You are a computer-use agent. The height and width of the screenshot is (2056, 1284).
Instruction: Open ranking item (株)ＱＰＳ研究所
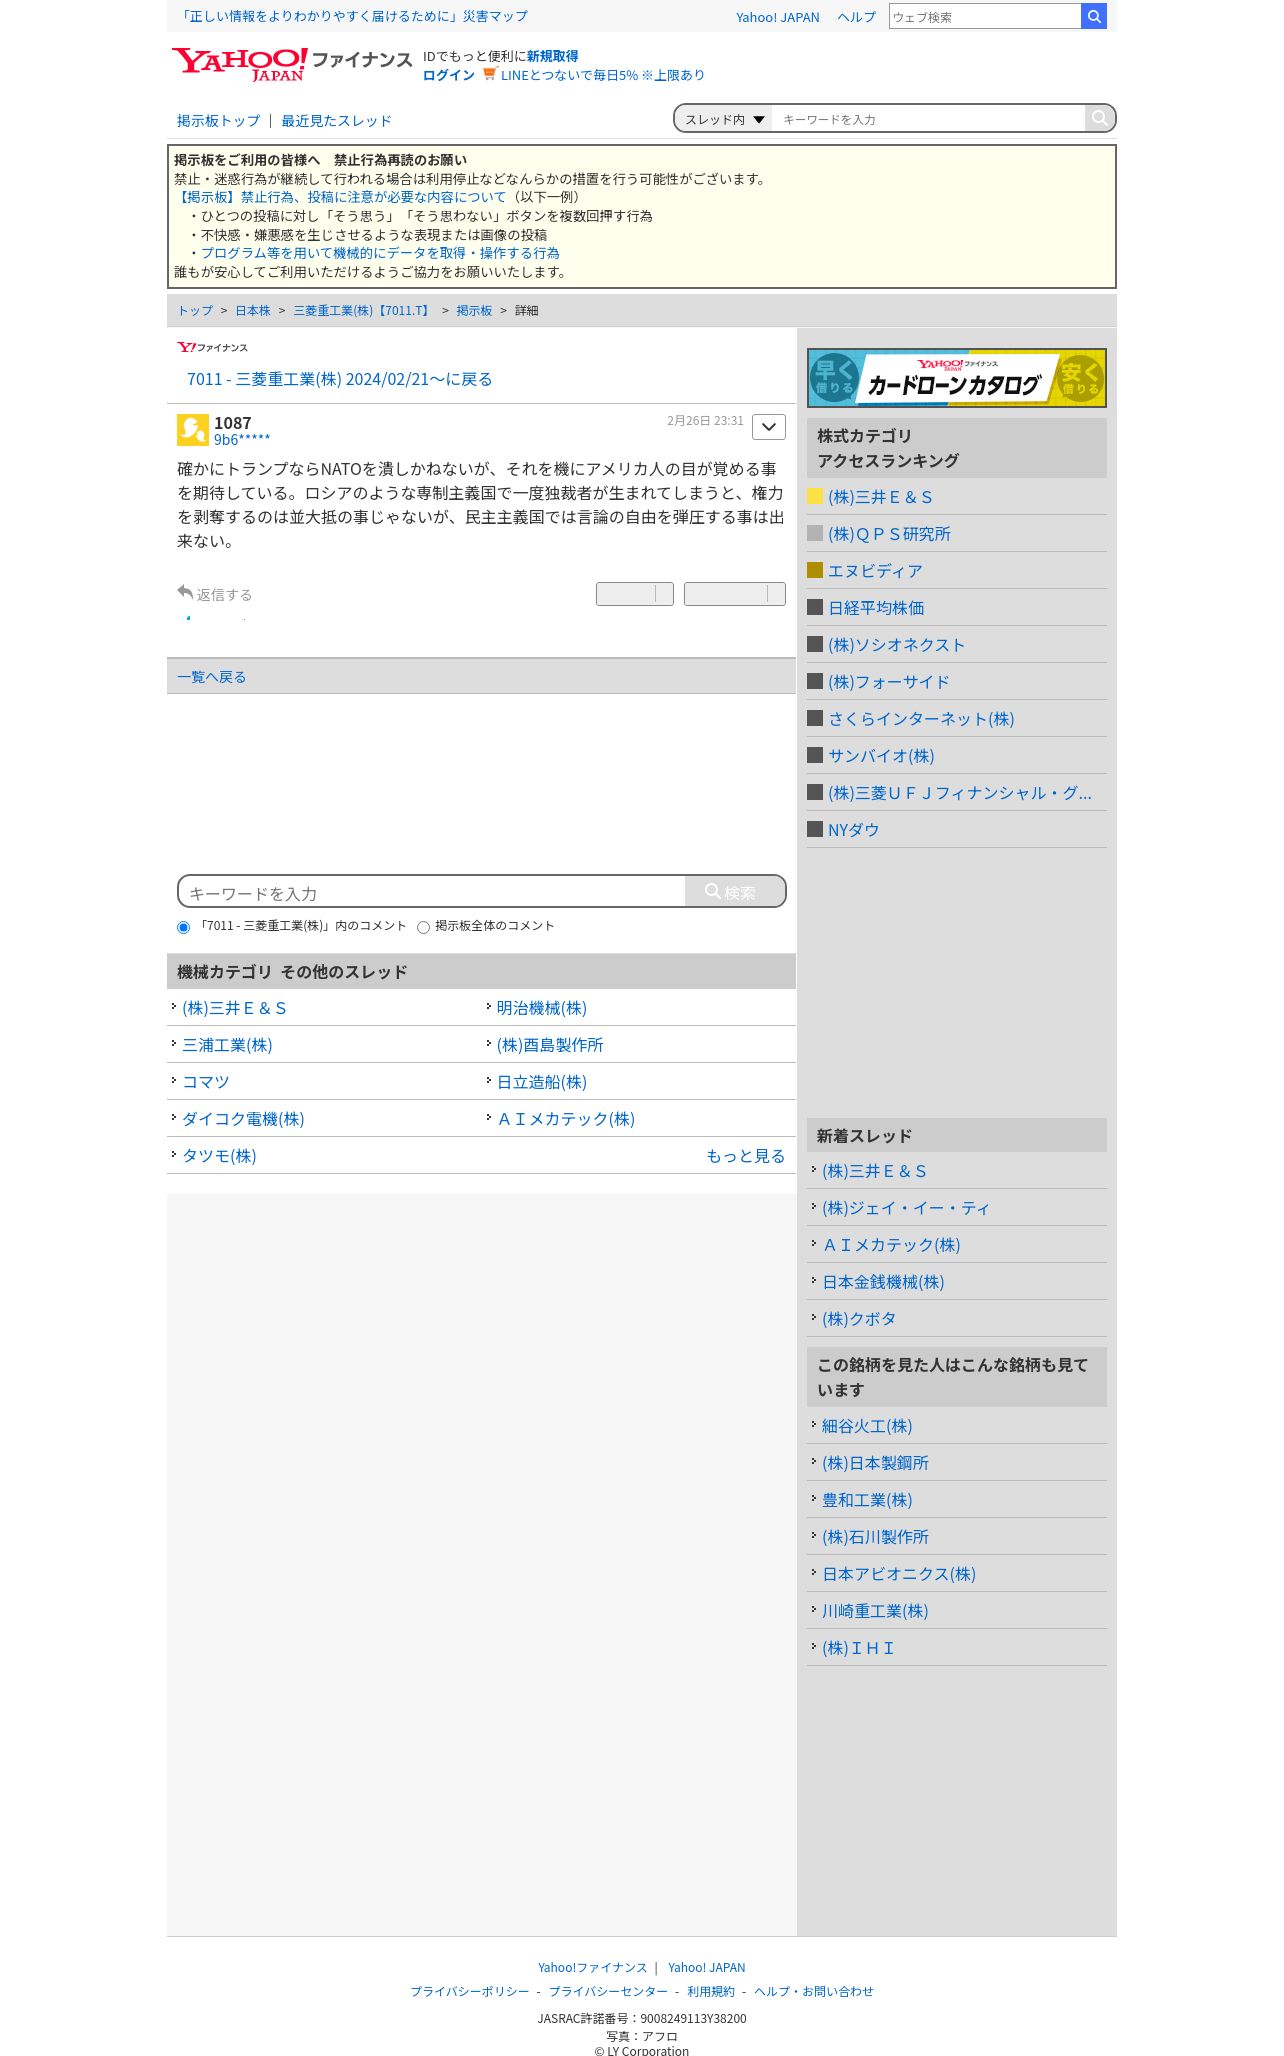889,534
